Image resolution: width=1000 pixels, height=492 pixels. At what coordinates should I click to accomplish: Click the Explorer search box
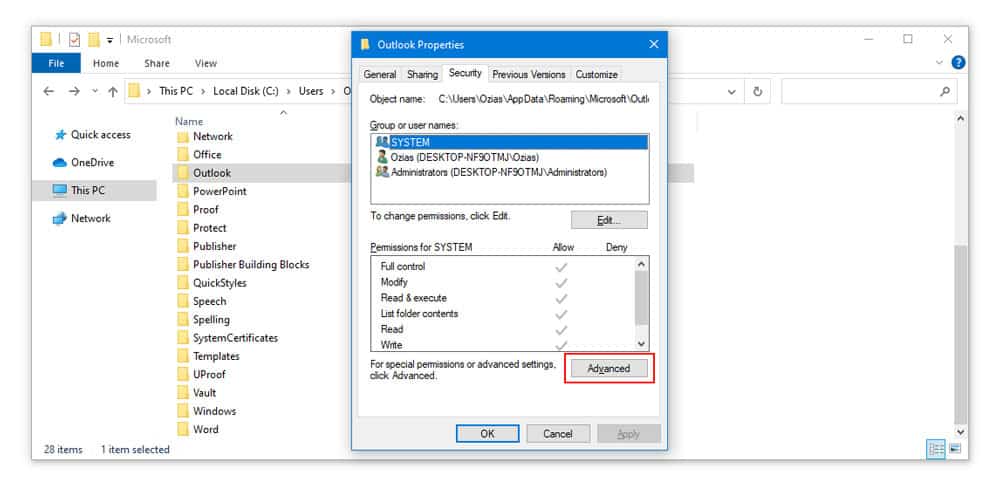(x=869, y=91)
